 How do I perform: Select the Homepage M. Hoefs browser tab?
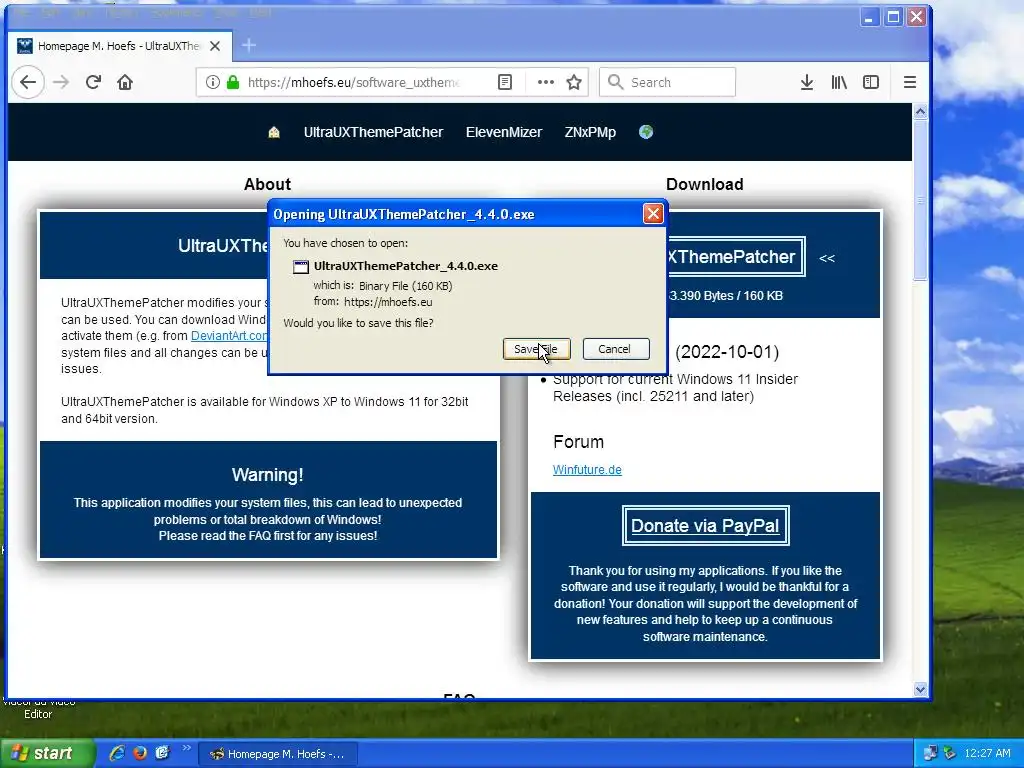[120, 46]
